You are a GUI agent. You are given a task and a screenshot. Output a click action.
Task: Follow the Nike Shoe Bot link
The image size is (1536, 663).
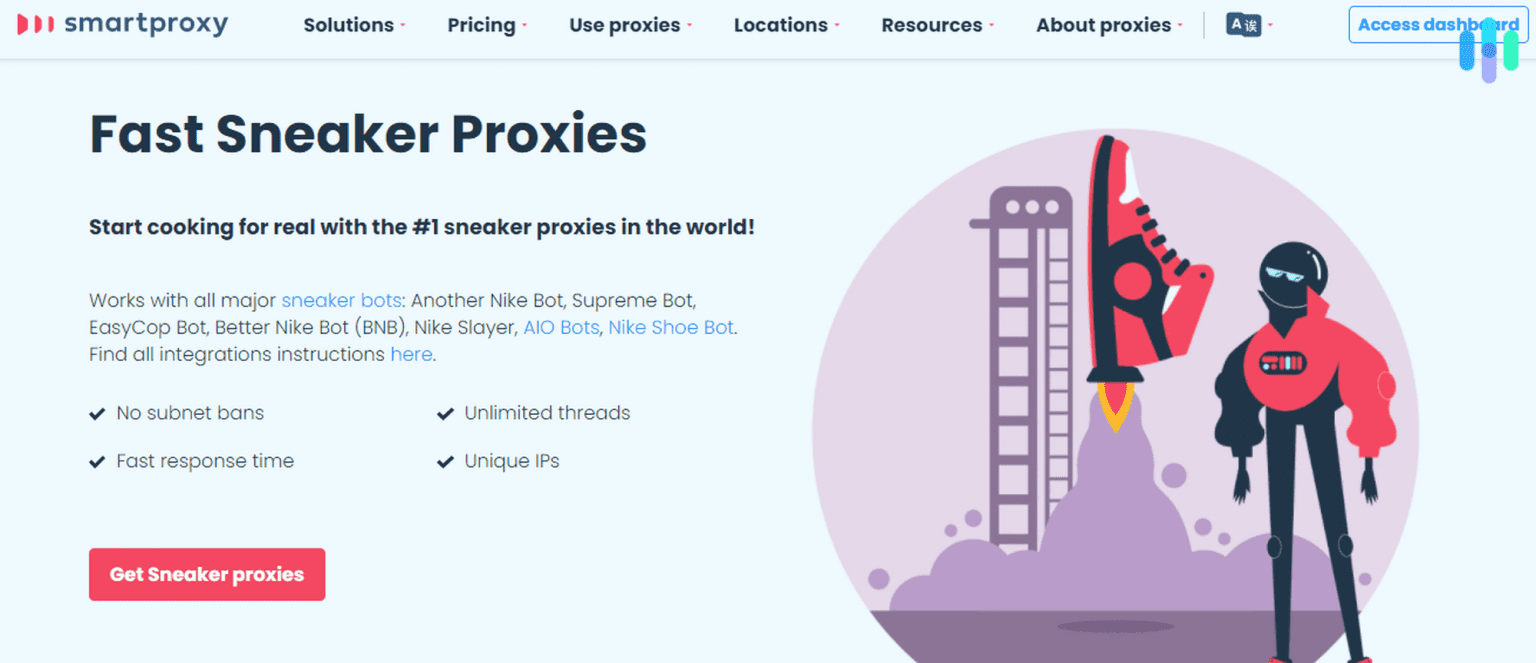pyautogui.click(x=670, y=327)
